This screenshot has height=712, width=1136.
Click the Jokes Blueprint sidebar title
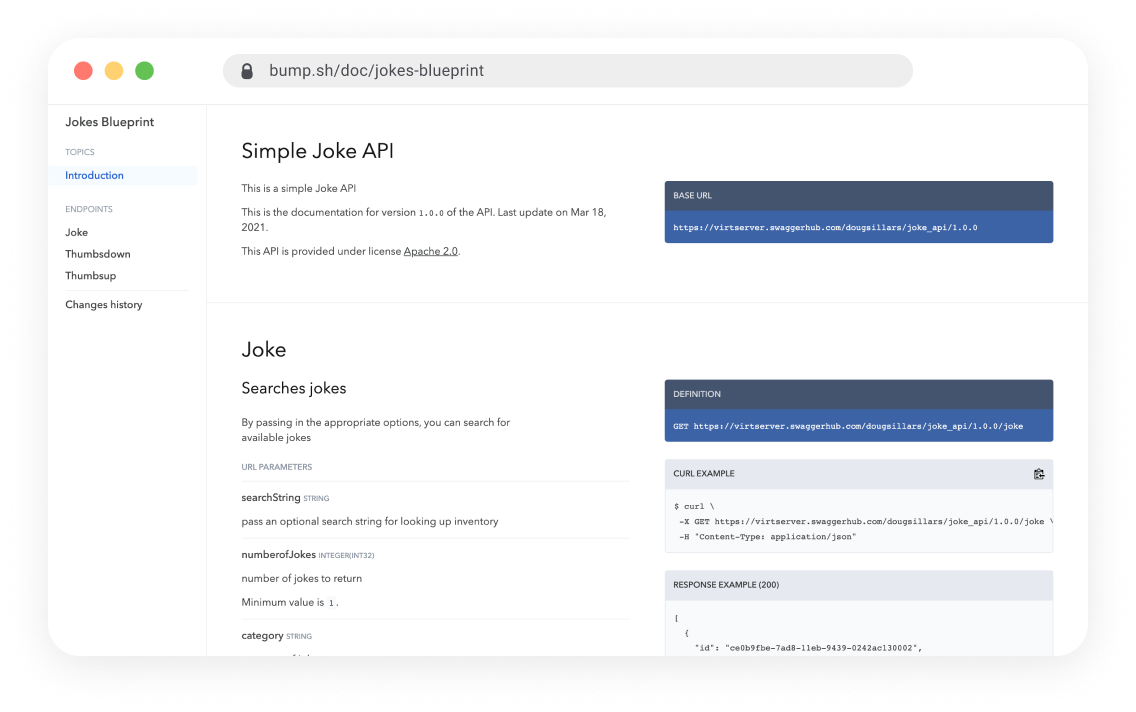tap(110, 122)
